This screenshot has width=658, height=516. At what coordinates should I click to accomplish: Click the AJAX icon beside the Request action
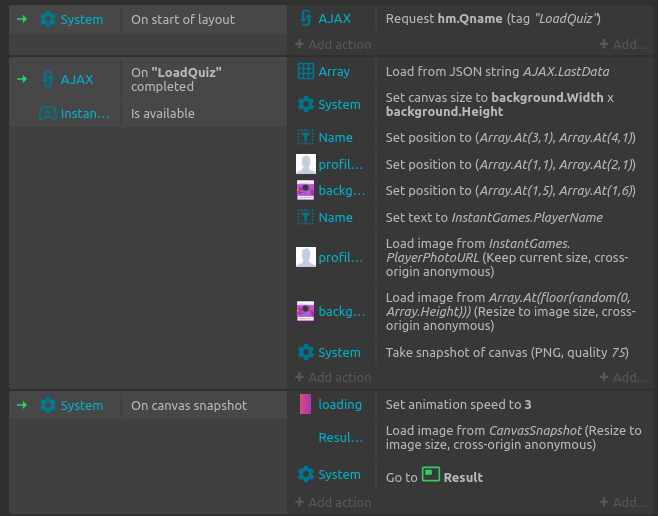306,19
